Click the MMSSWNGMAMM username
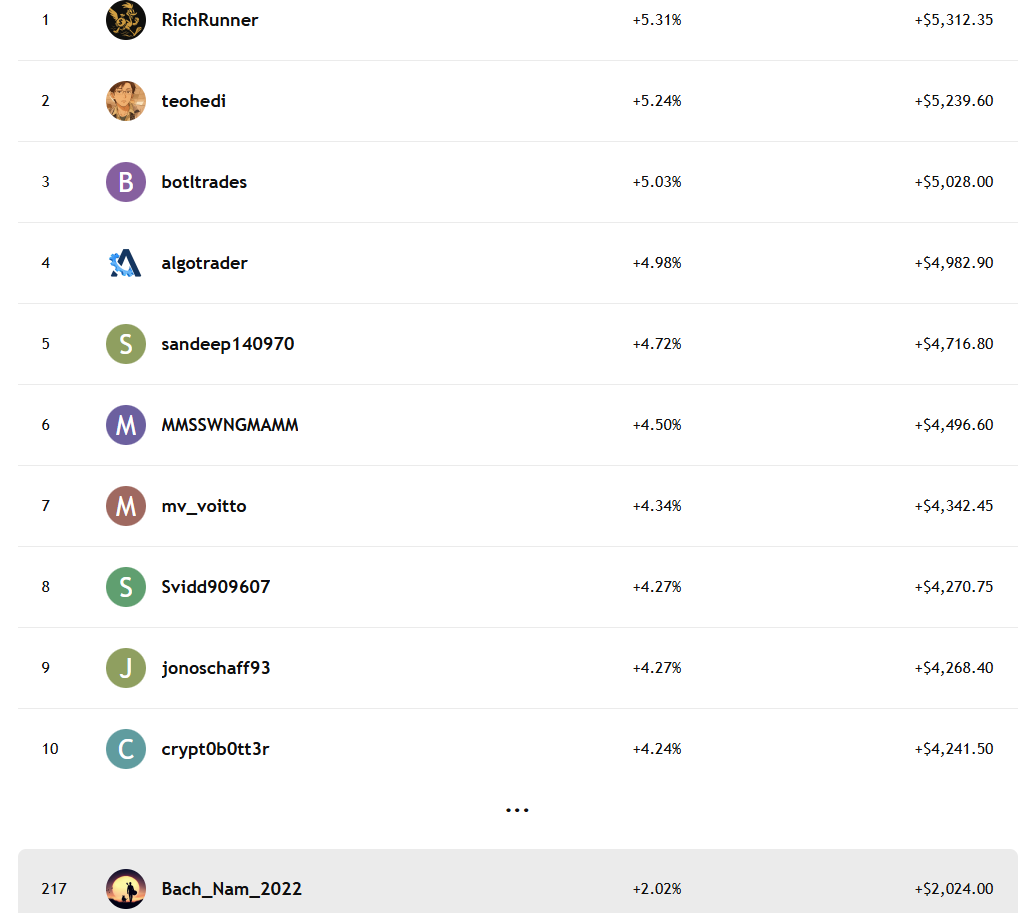The width and height of the screenshot is (1031, 913). point(230,425)
